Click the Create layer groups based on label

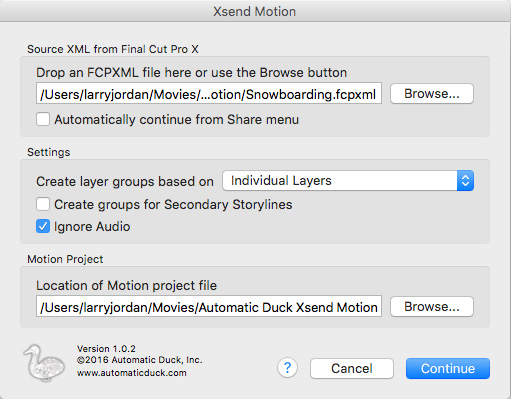click(125, 182)
